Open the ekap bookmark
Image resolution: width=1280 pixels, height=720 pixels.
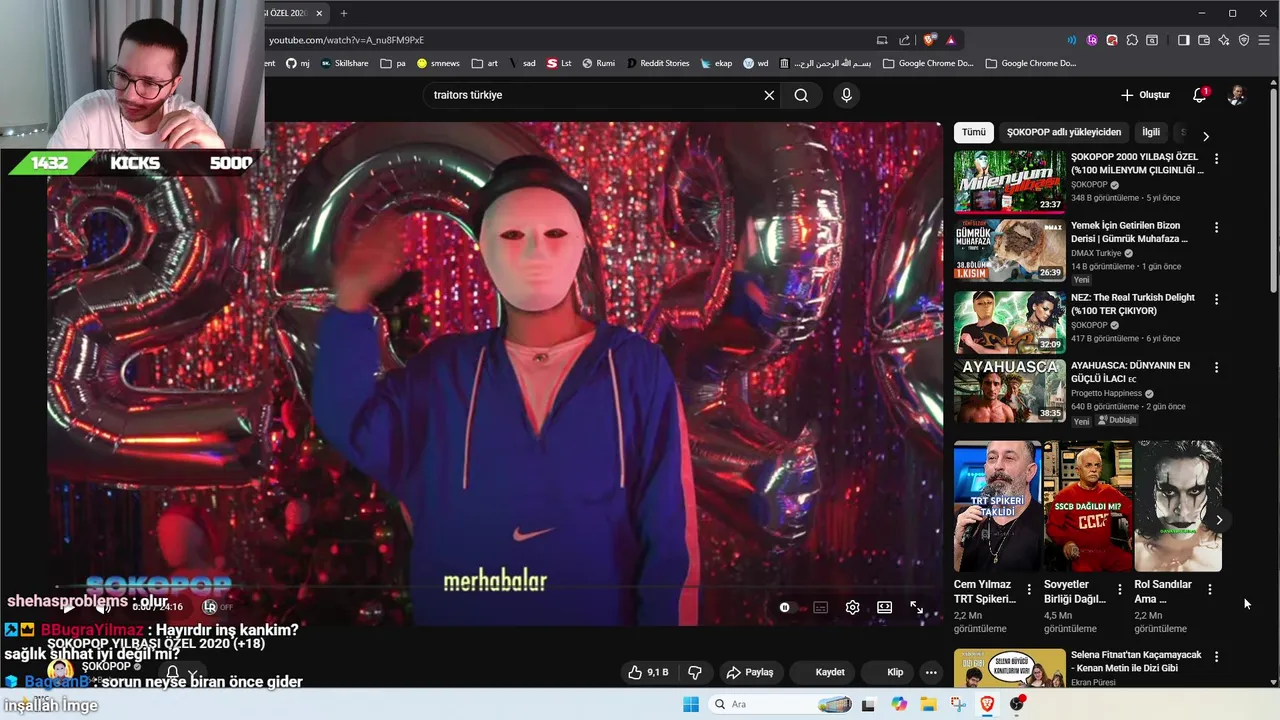coord(716,63)
